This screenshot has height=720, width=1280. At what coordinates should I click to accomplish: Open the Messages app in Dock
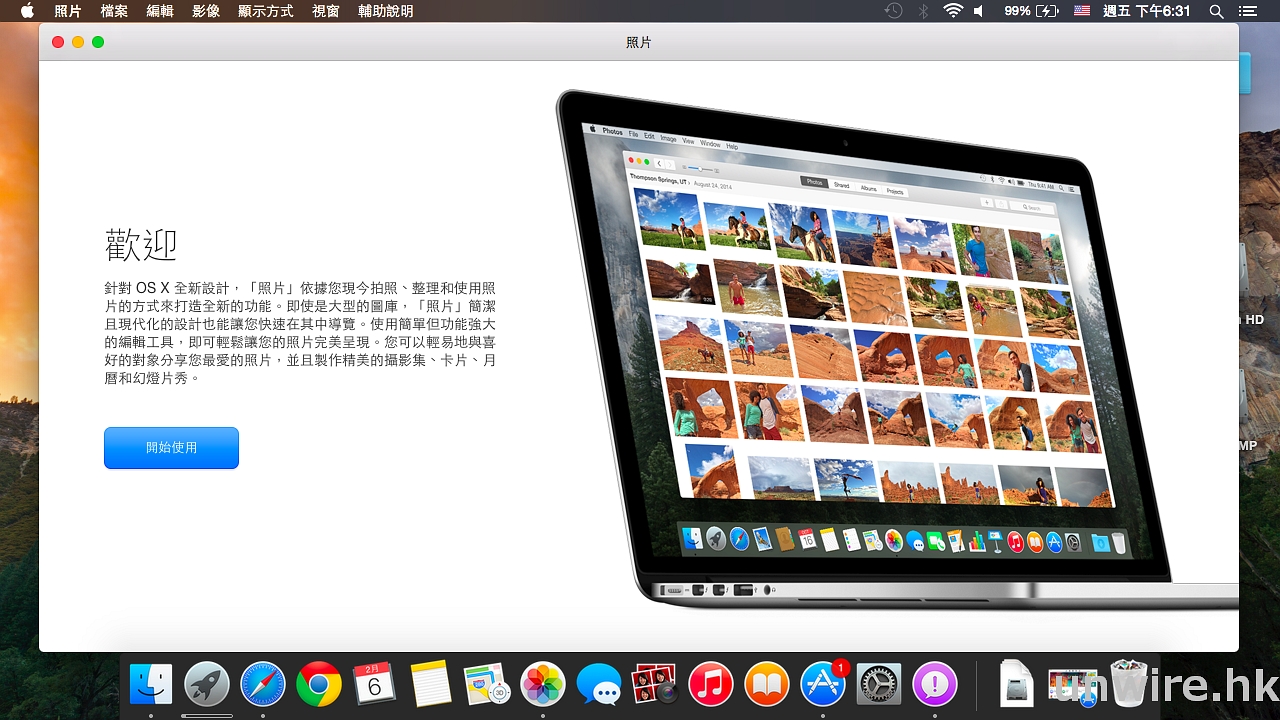pyautogui.click(x=599, y=685)
